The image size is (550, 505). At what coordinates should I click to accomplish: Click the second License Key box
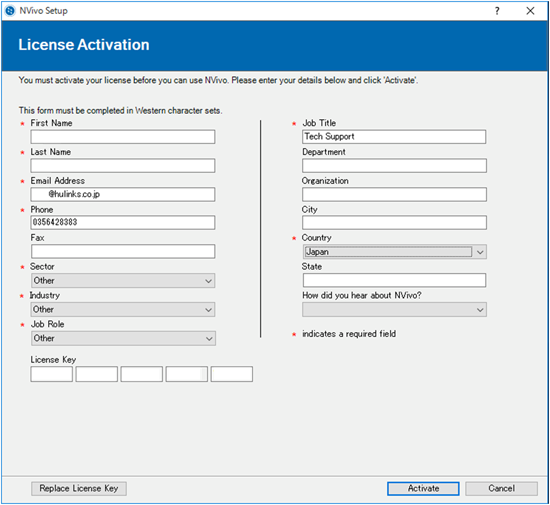pyautogui.click(x=96, y=374)
